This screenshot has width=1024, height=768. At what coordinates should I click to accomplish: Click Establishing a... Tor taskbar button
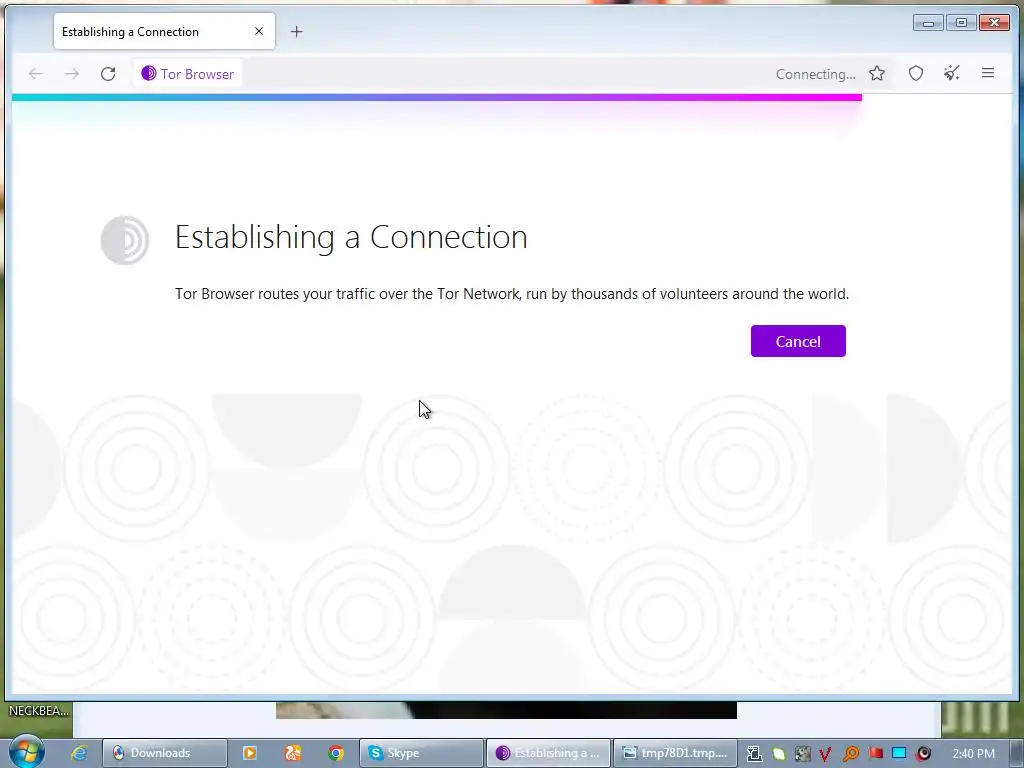(549, 753)
